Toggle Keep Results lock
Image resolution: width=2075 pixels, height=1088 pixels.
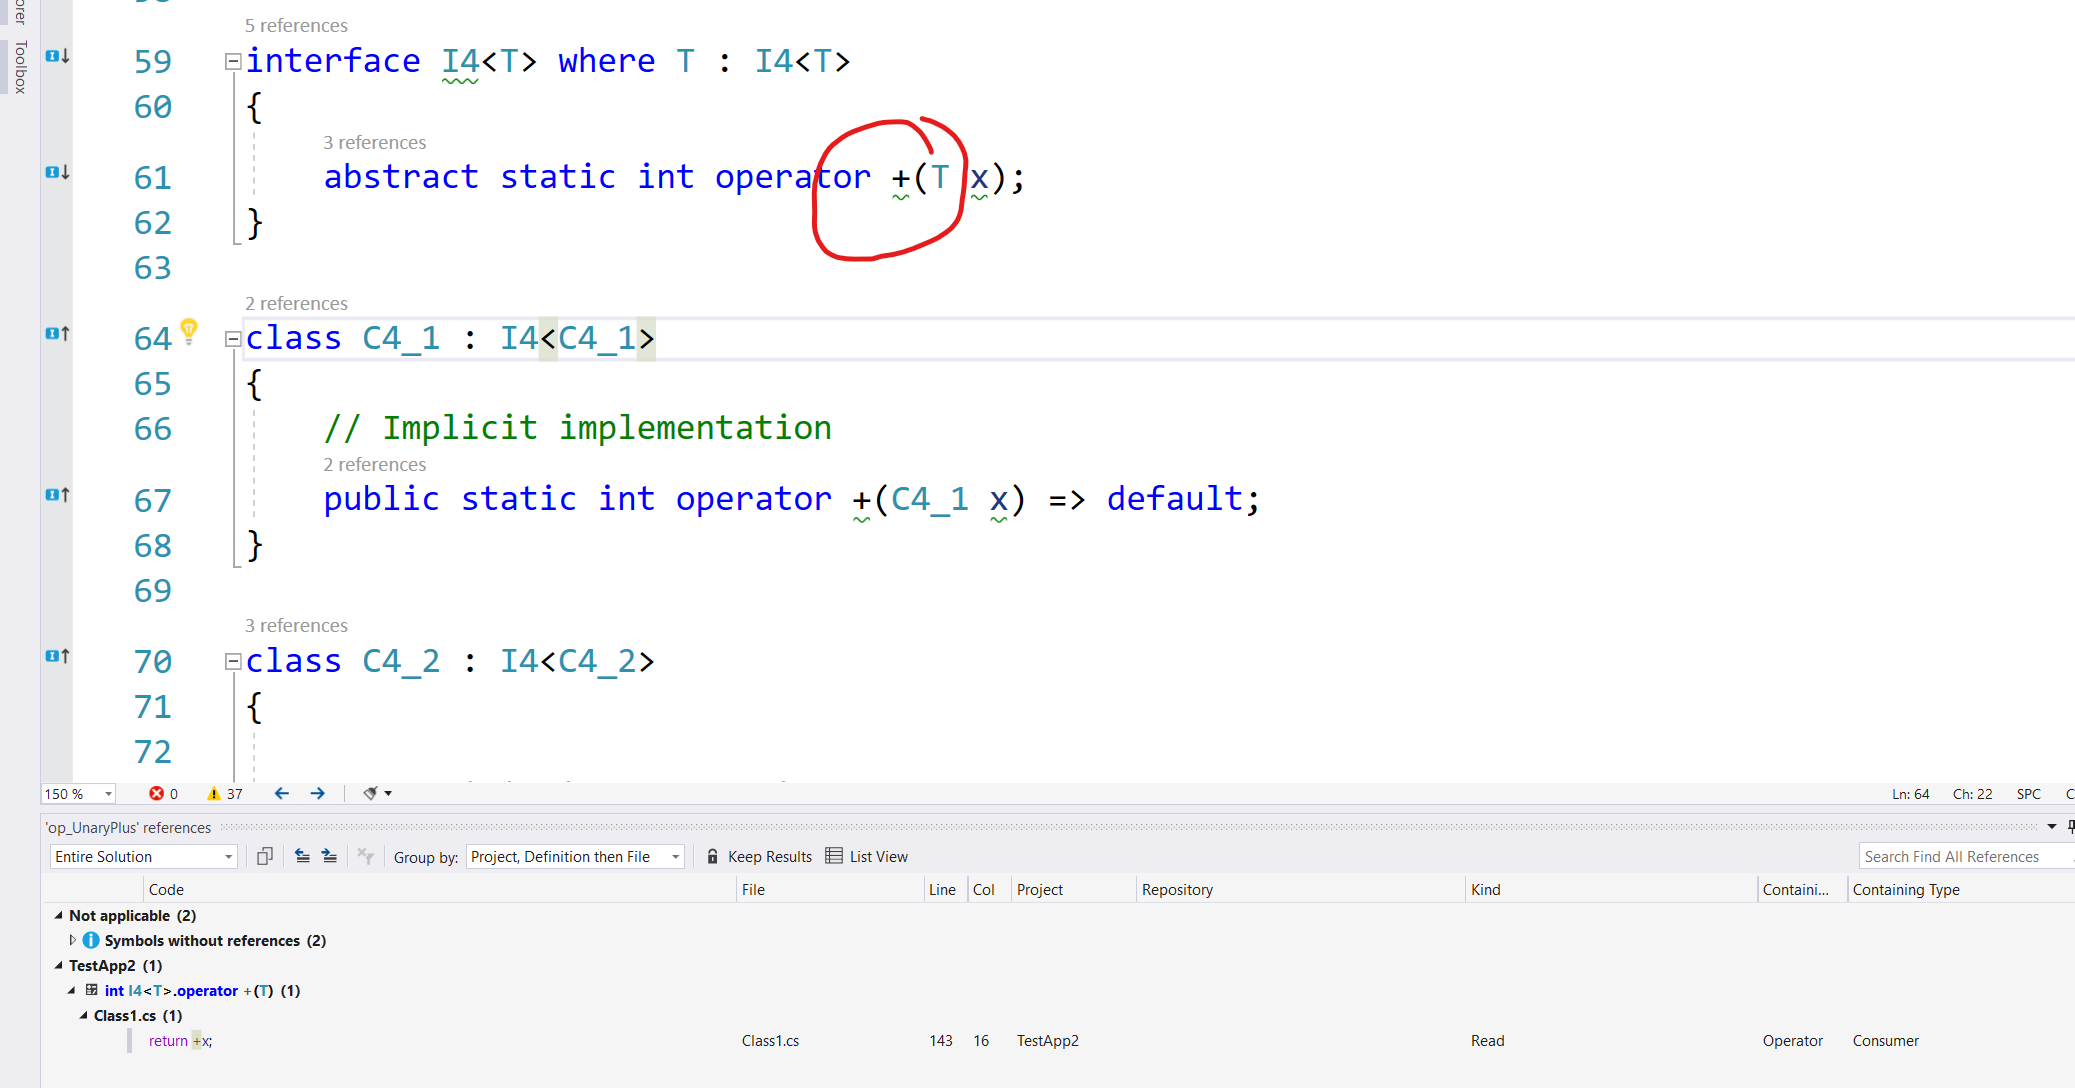[759, 857]
